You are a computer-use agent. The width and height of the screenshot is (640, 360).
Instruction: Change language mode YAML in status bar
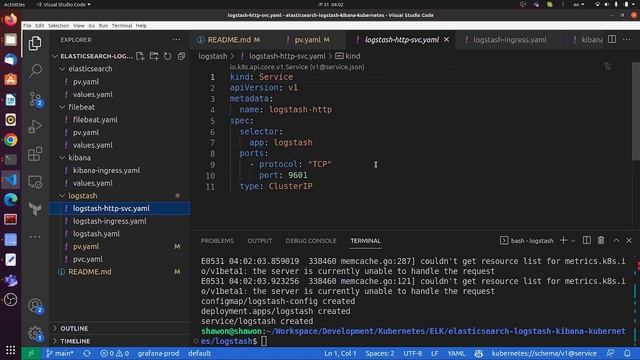456,353
